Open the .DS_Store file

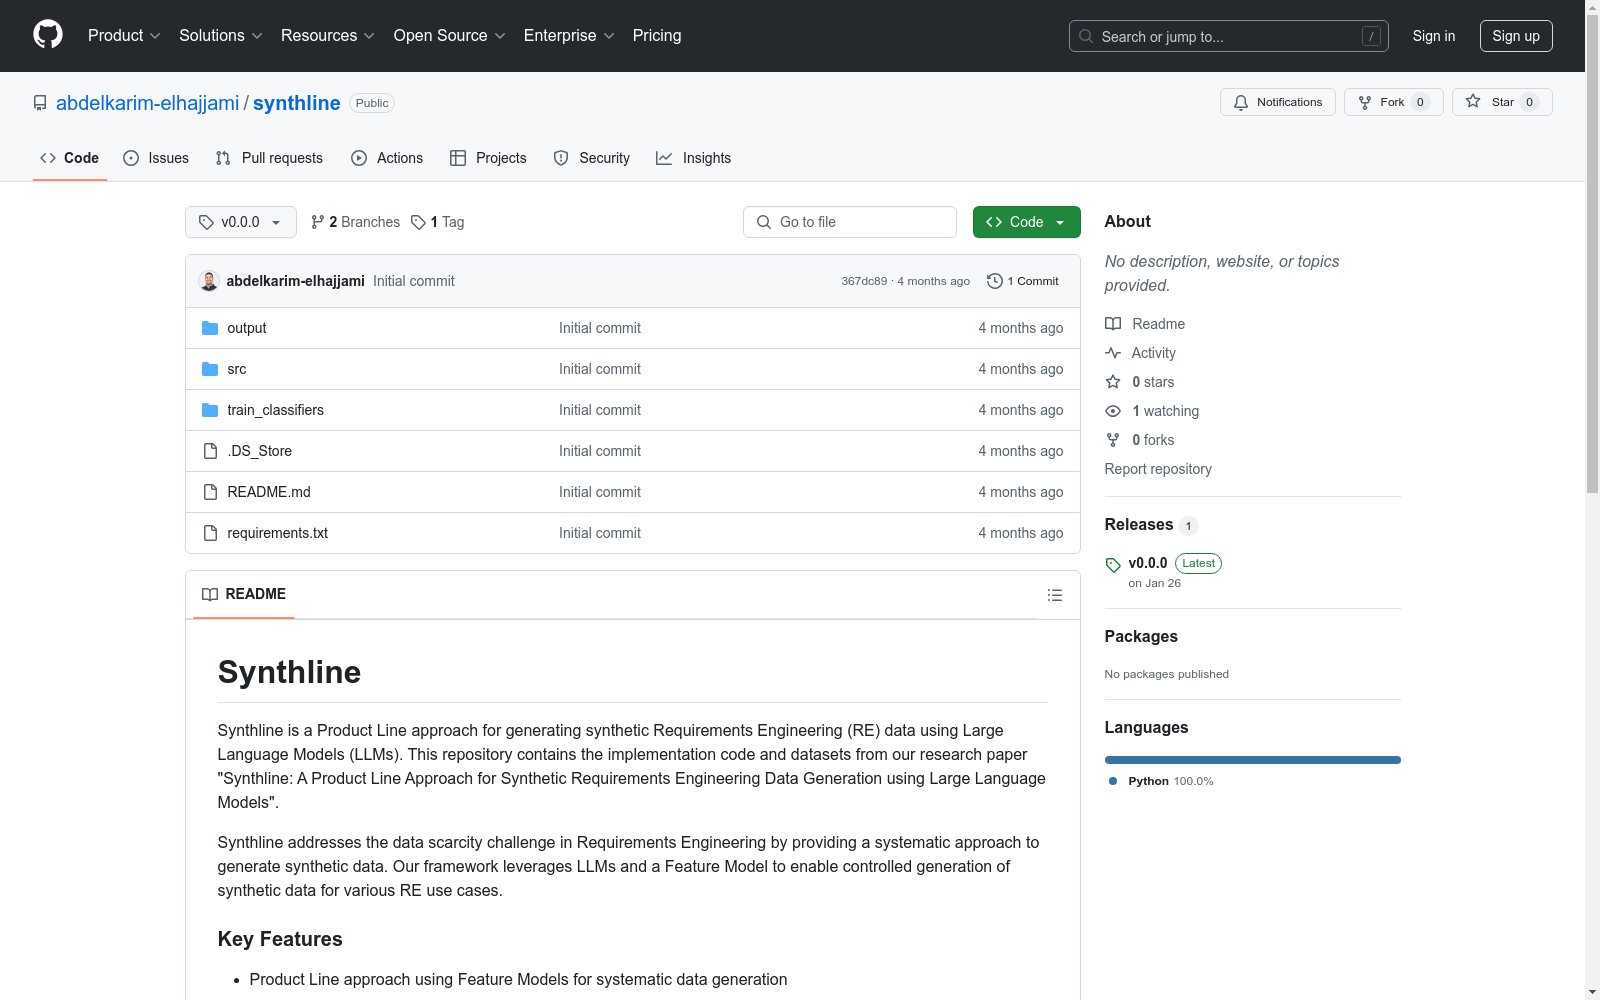click(x=260, y=451)
